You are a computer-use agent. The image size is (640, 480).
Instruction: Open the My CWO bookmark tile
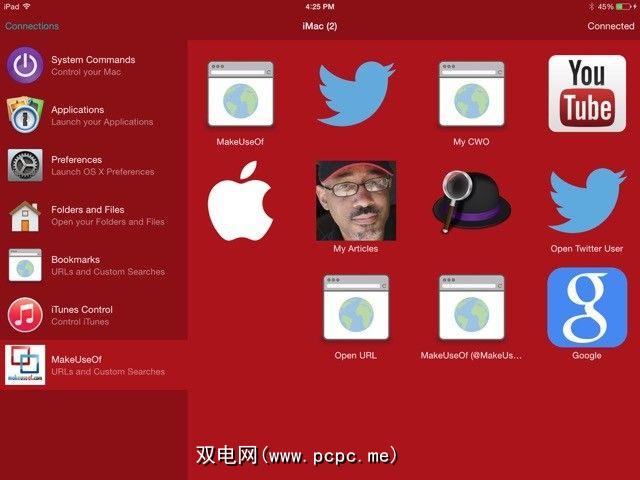pyautogui.click(x=471, y=94)
